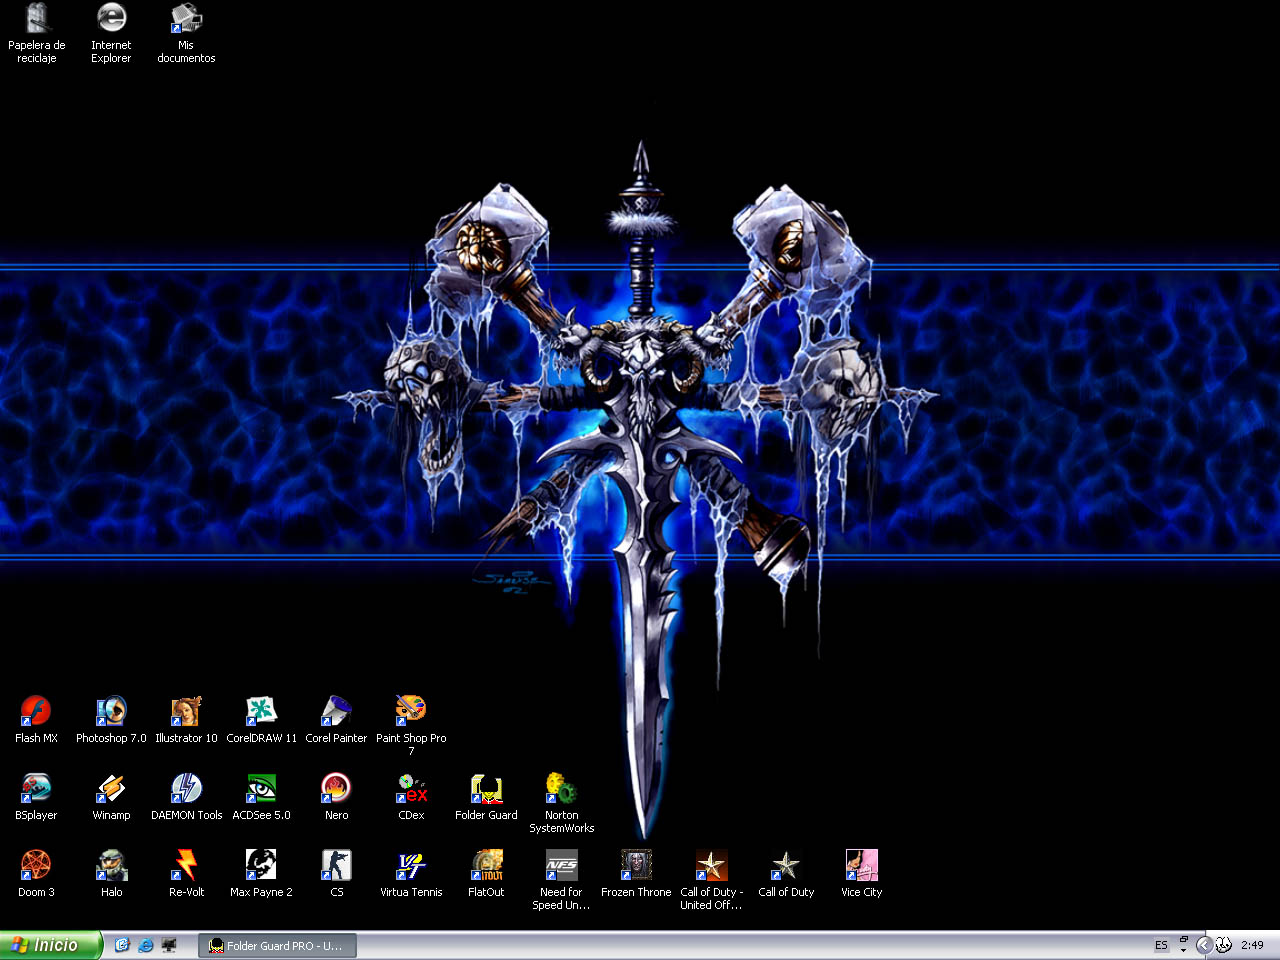Select the Virtua Tennis shortcut
Viewport: 1280px width, 960px height.
[x=411, y=873]
